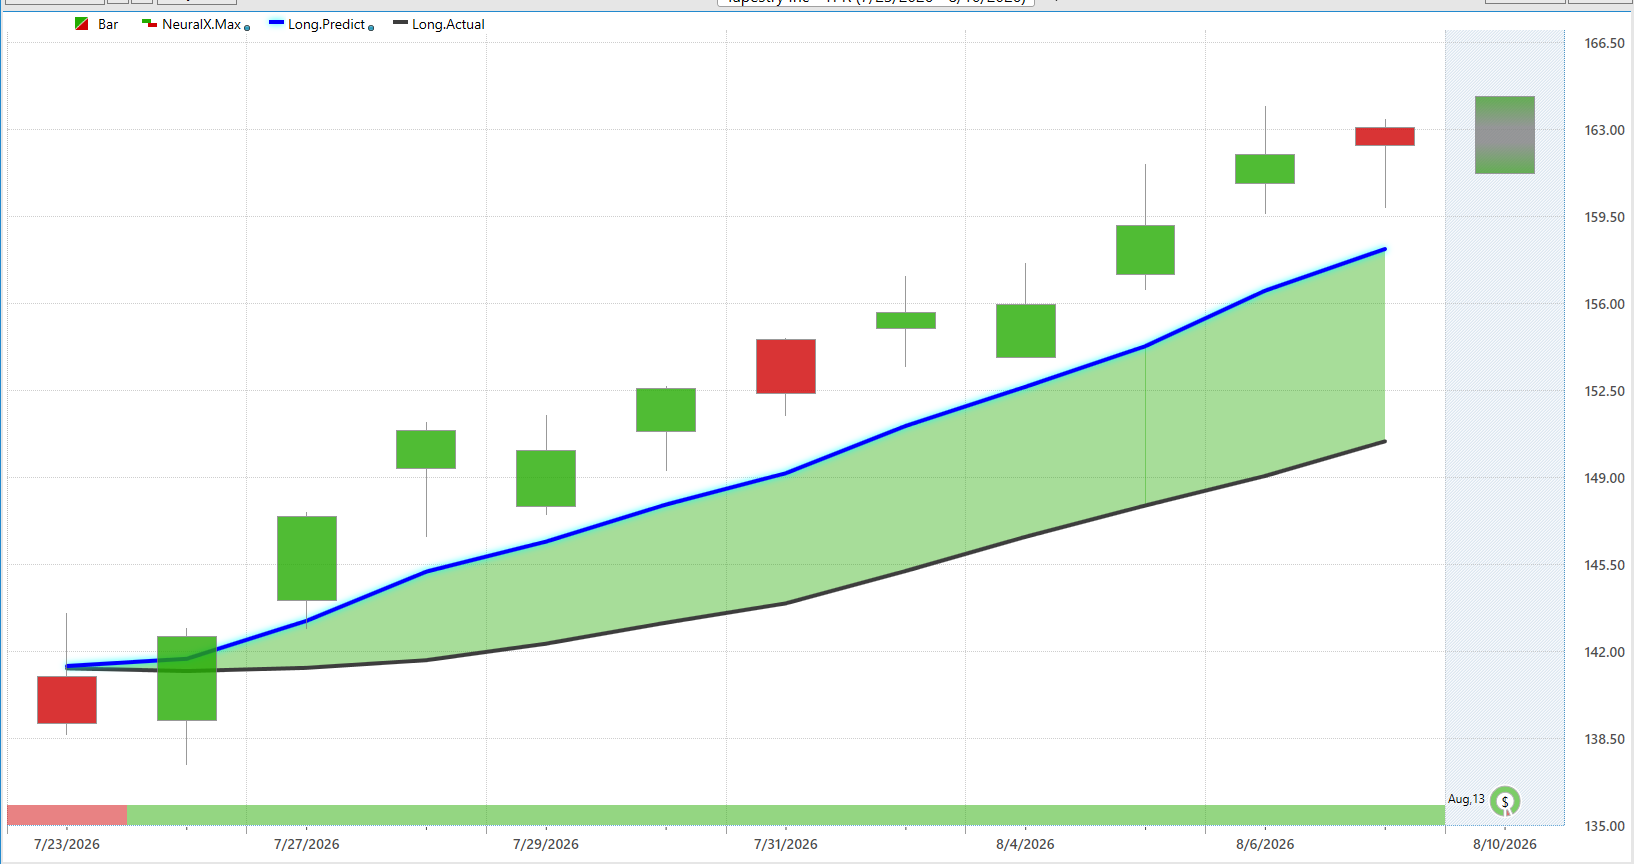Click the '138.50' price axis label
The height and width of the screenshot is (864, 1634).
tap(1605, 739)
